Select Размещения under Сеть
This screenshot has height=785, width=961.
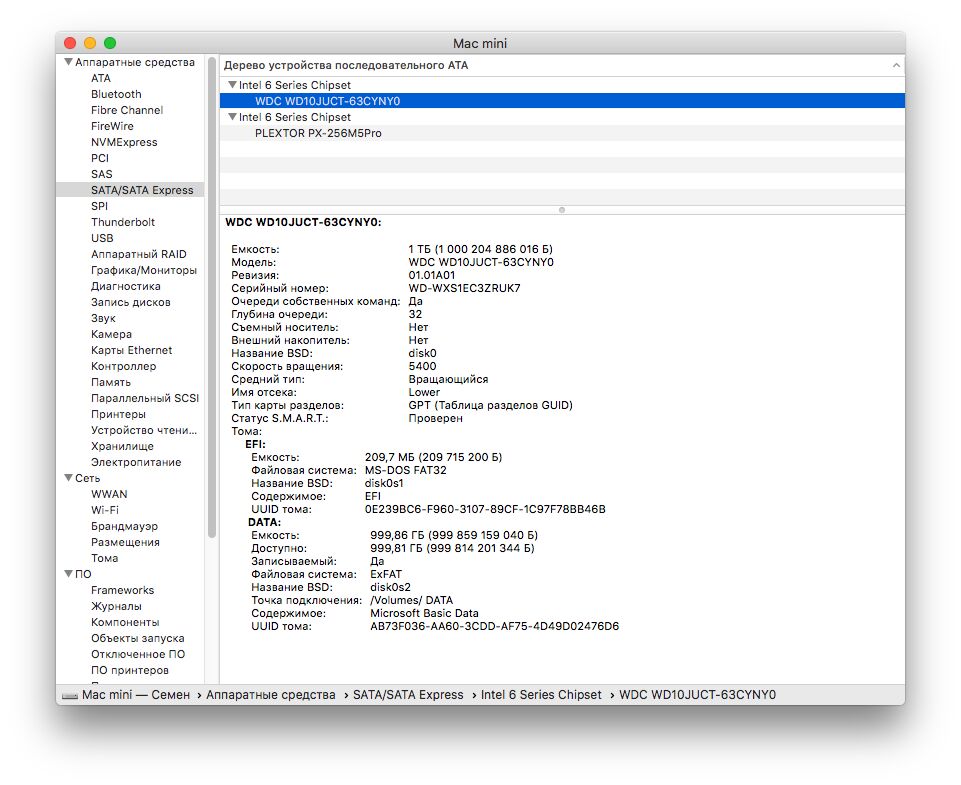coord(125,542)
